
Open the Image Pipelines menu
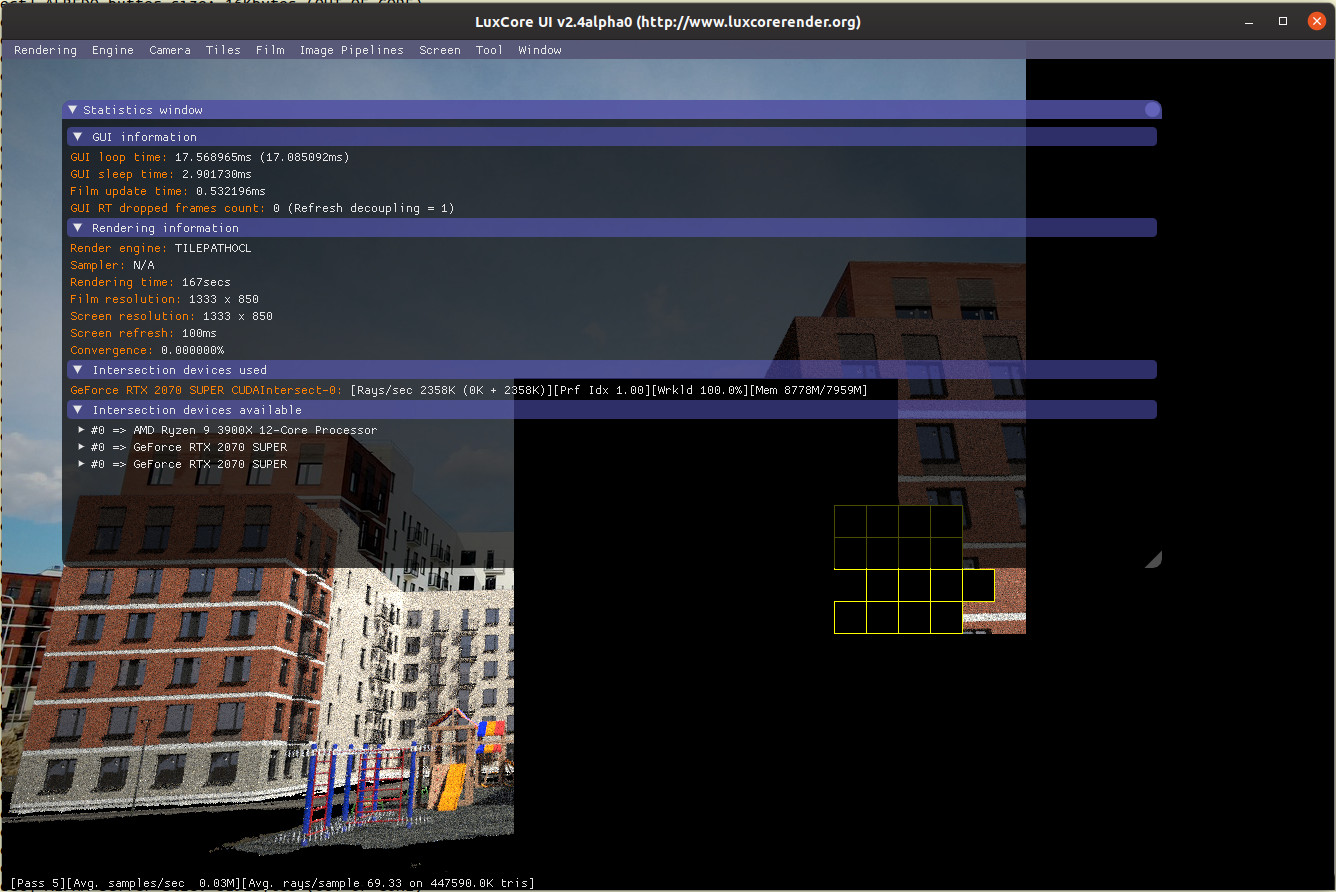(x=352, y=49)
